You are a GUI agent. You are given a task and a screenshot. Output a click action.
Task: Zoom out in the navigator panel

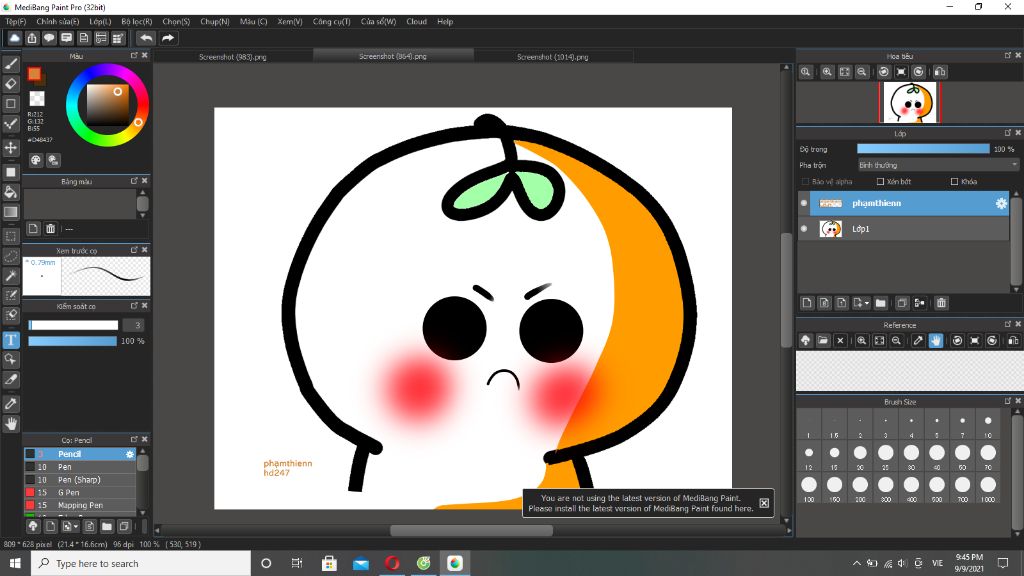coord(862,72)
